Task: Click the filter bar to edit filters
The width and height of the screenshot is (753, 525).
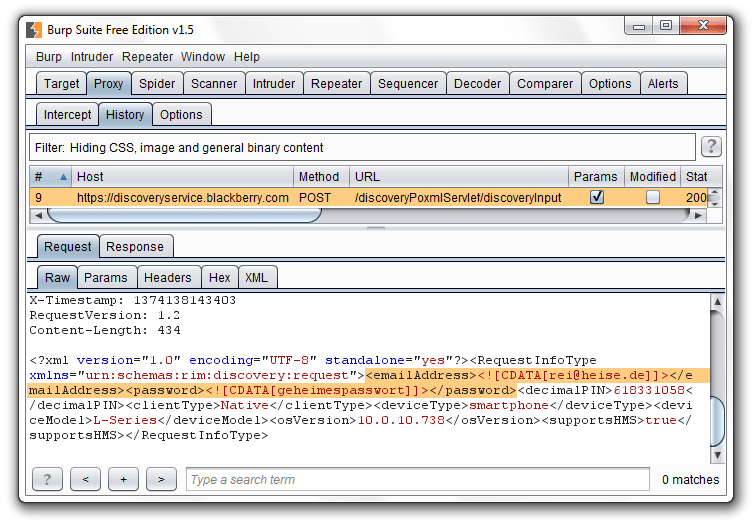Action: (362, 147)
